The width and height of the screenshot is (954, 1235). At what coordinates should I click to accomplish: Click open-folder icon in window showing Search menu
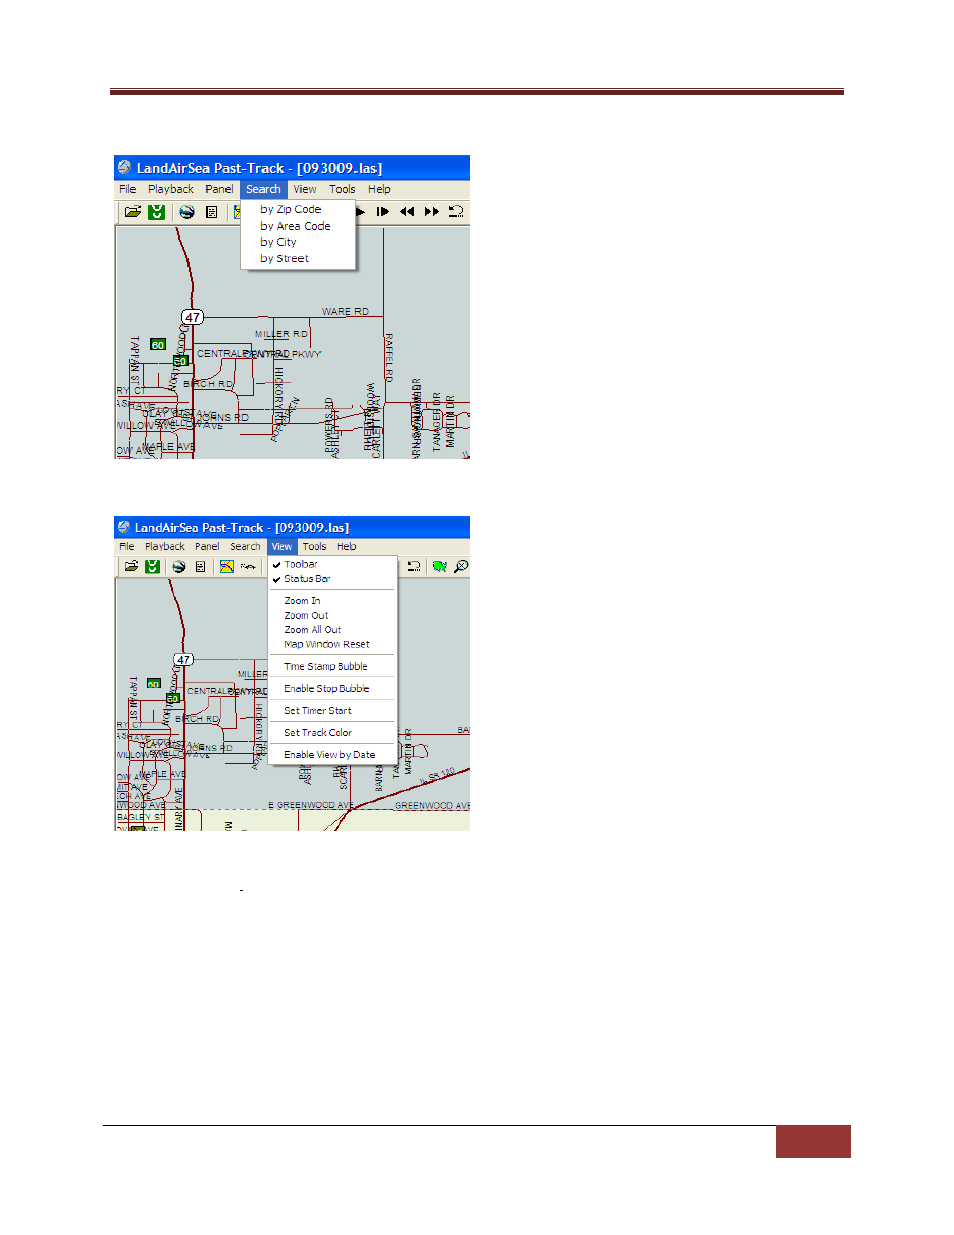(132, 212)
